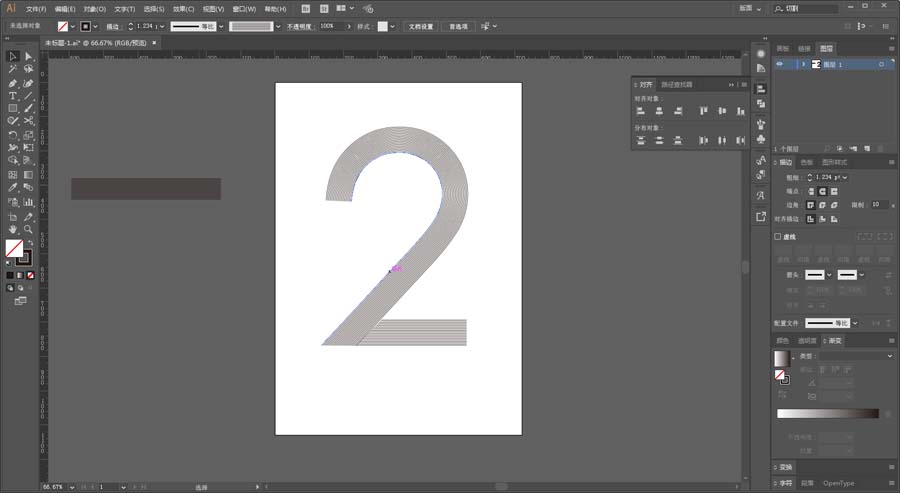This screenshot has height=493, width=900.
Task: Select the Type tool
Action: point(13,96)
